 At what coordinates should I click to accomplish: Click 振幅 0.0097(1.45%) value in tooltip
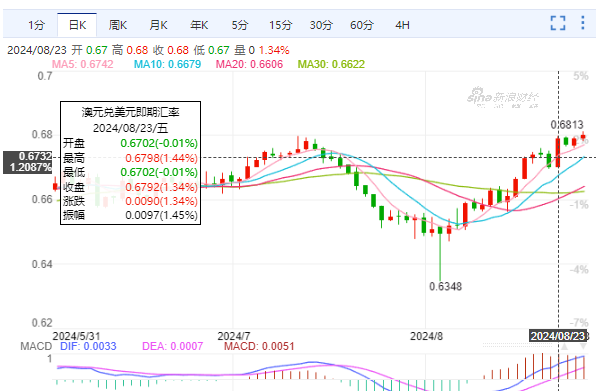click(x=162, y=215)
